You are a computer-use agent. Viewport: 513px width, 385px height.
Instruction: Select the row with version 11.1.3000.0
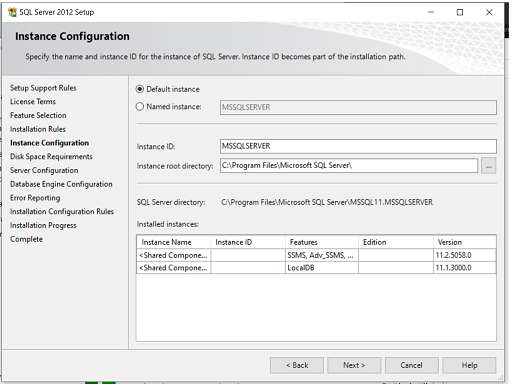click(316, 268)
